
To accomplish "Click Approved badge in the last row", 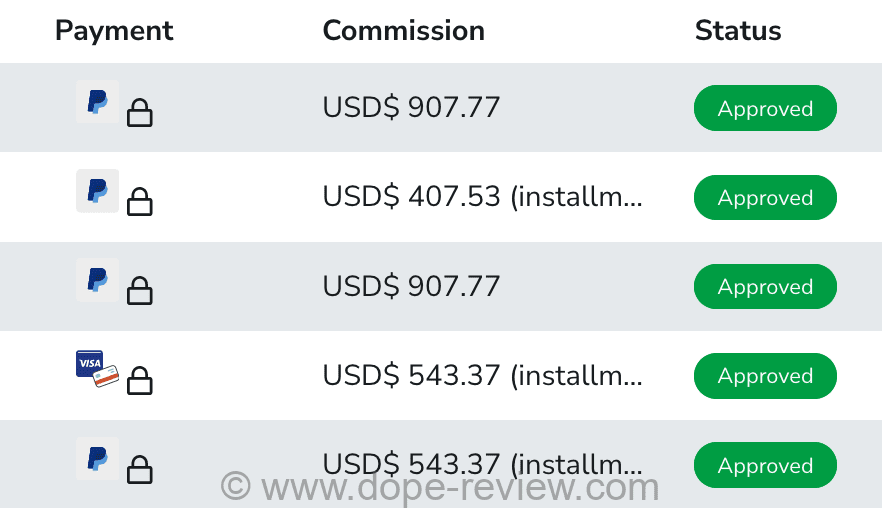I will (x=765, y=465).
